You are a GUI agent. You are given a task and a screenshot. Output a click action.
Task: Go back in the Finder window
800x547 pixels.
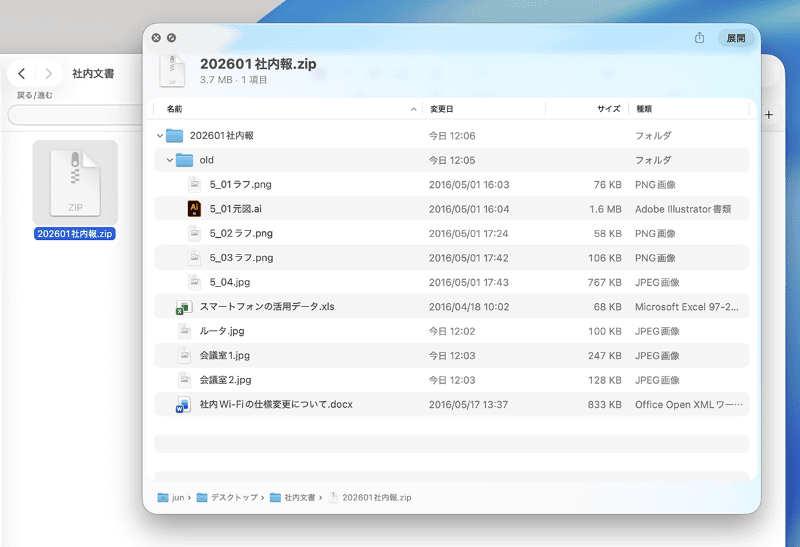pyautogui.click(x=22, y=73)
